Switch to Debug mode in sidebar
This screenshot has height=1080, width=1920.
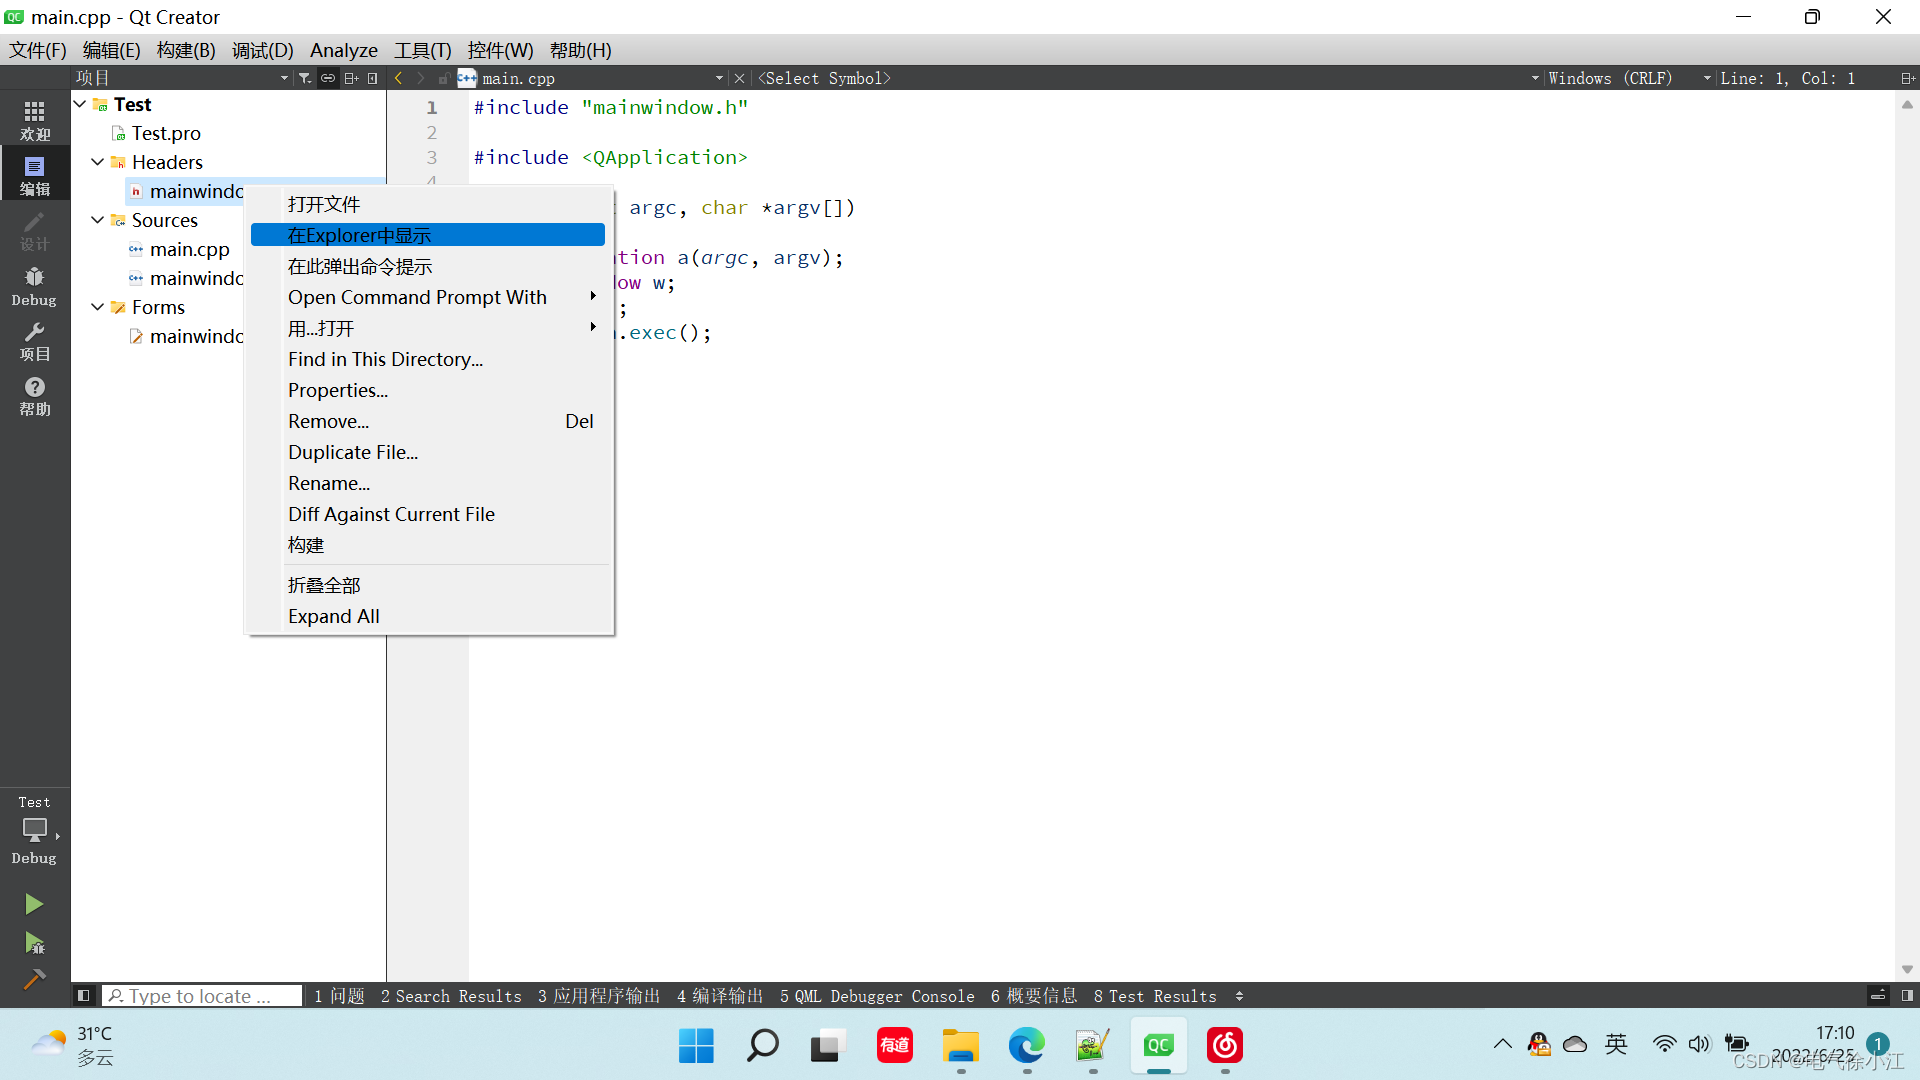pos(35,286)
